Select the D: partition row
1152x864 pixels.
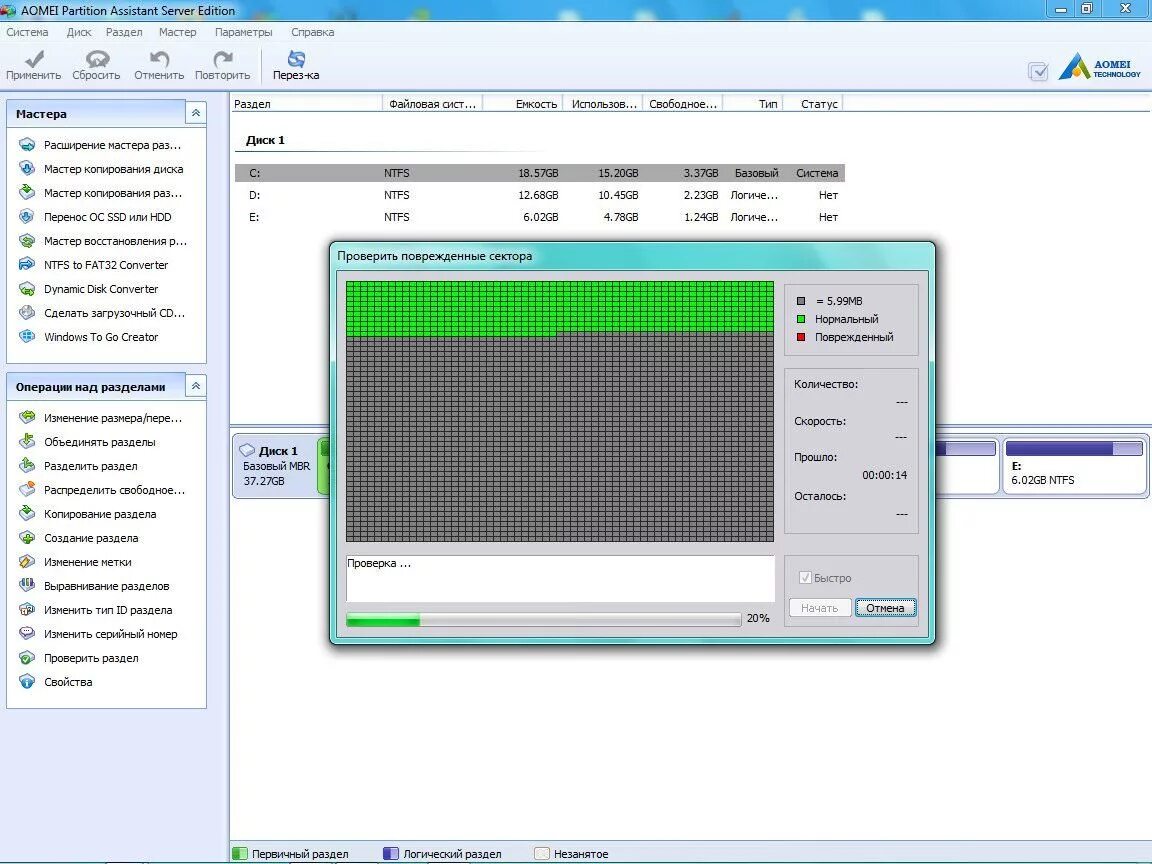539,195
